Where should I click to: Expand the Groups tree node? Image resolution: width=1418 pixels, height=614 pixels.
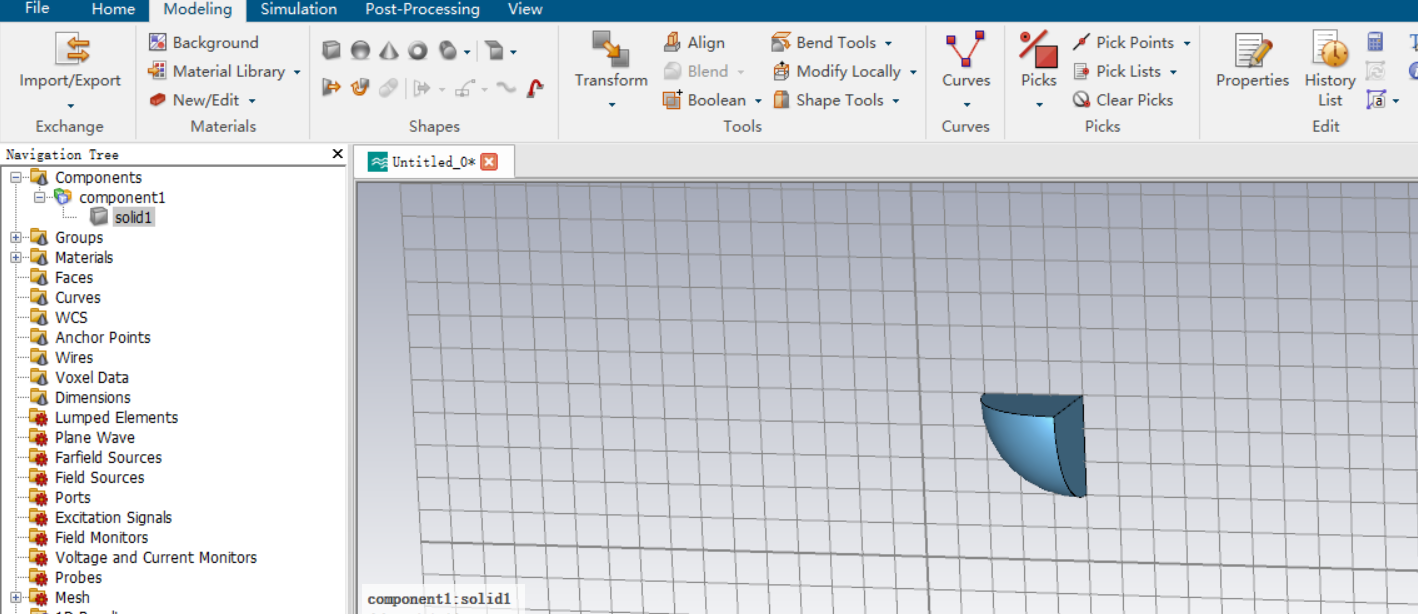(x=16, y=237)
